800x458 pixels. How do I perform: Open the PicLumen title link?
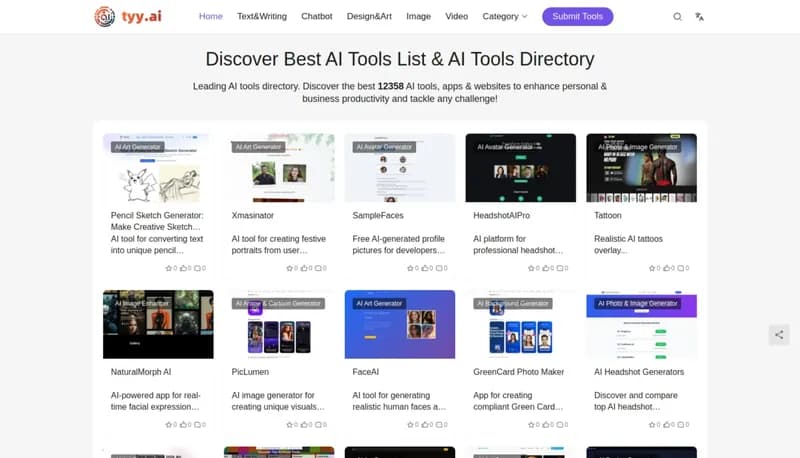[x=250, y=372]
